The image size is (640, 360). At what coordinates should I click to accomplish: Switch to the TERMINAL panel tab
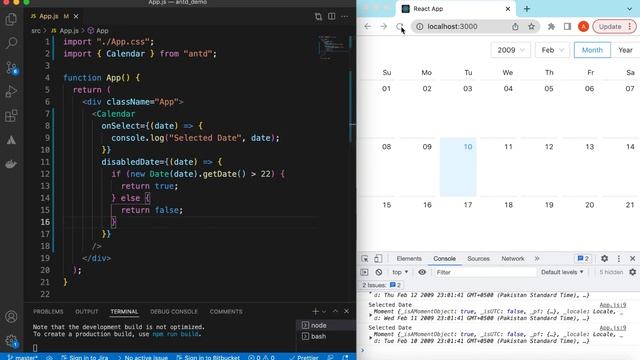click(x=124, y=311)
